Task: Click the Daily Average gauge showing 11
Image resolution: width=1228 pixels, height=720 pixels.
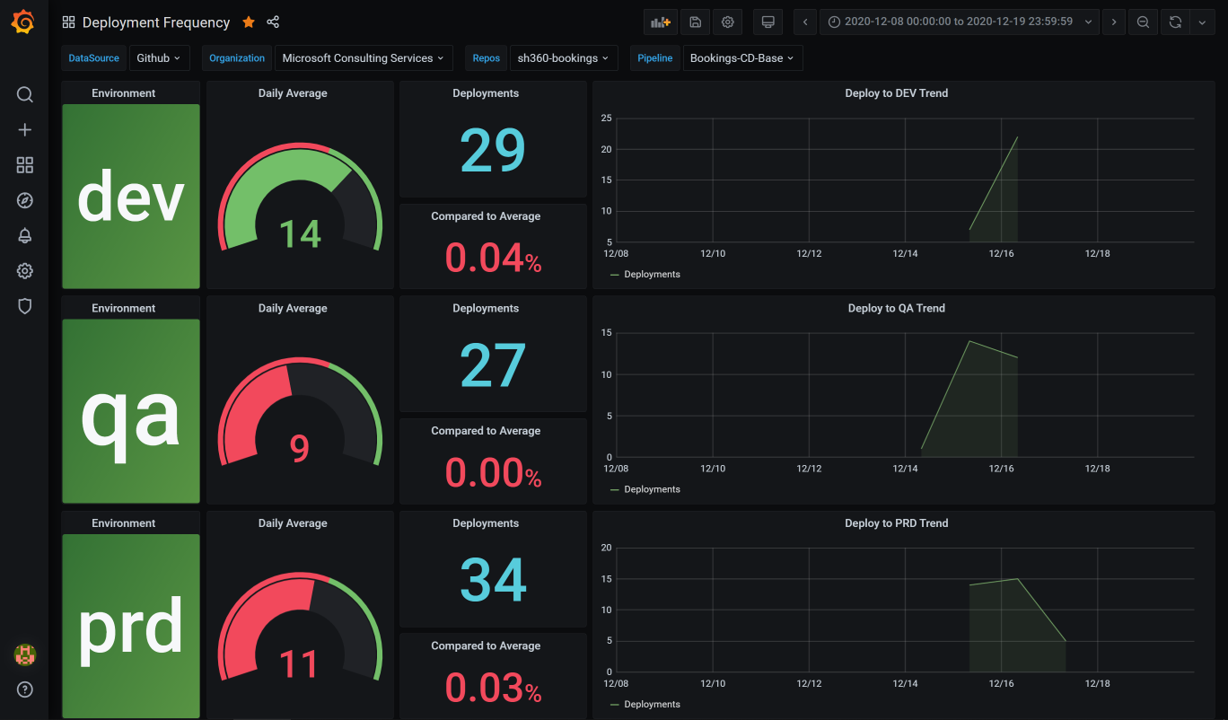Action: (300, 627)
